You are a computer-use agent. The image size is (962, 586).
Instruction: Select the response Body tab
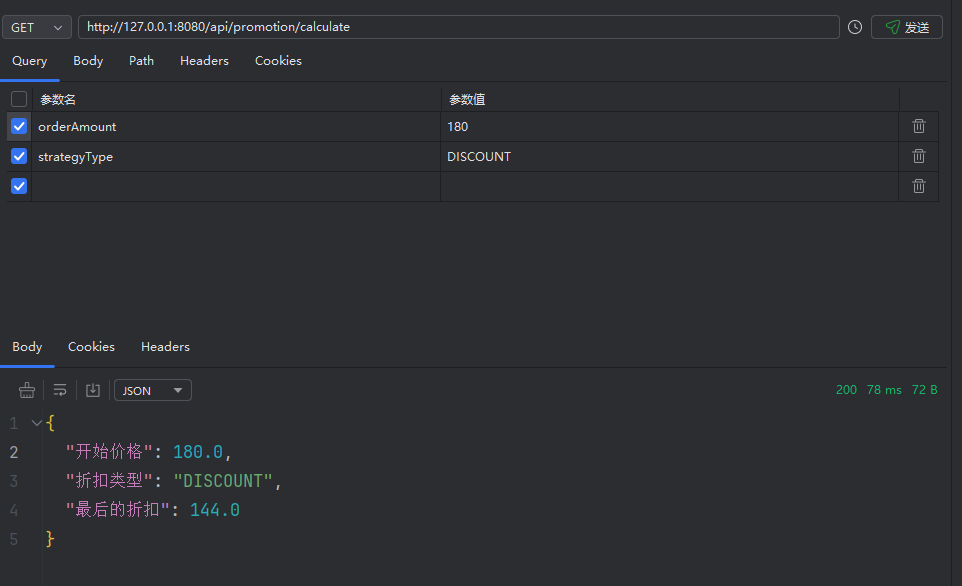(x=27, y=347)
